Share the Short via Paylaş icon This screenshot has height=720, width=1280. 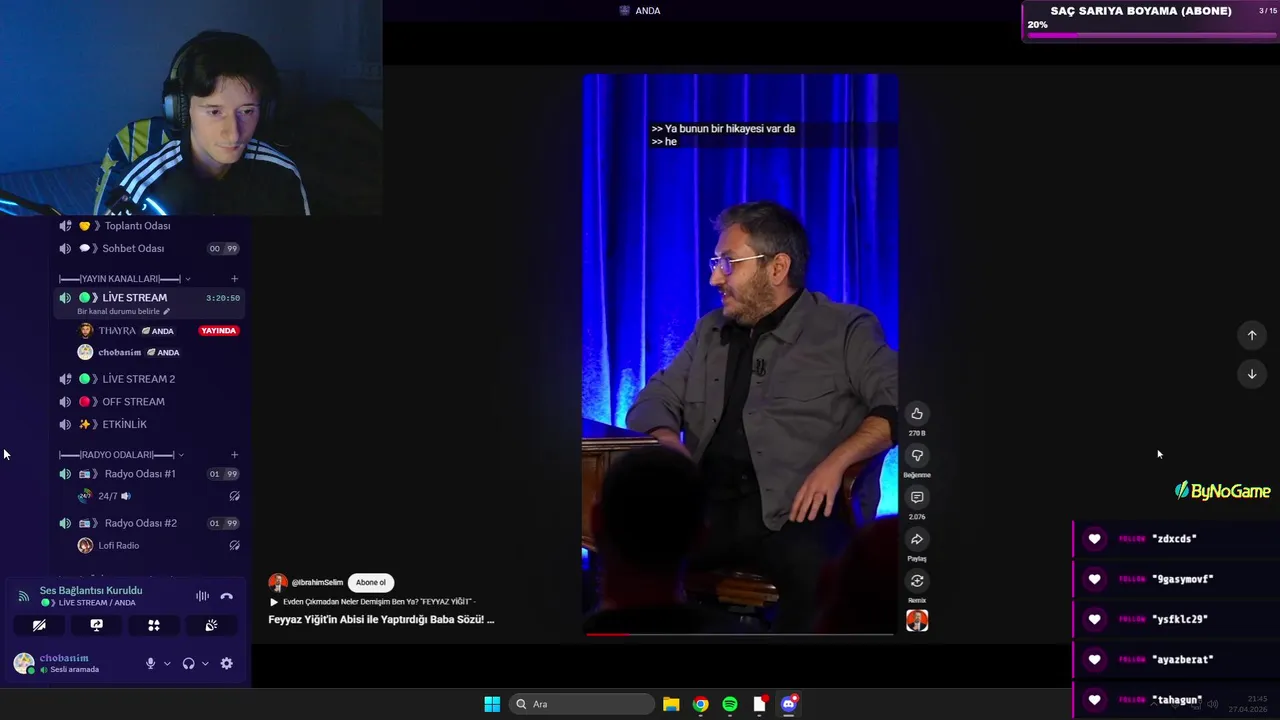(x=917, y=540)
